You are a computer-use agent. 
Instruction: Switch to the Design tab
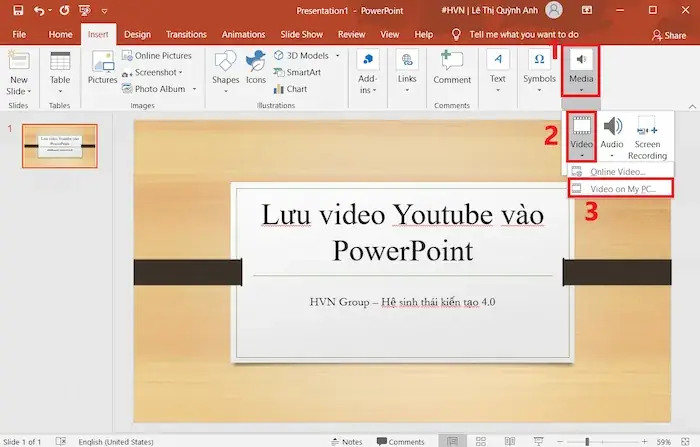137,34
